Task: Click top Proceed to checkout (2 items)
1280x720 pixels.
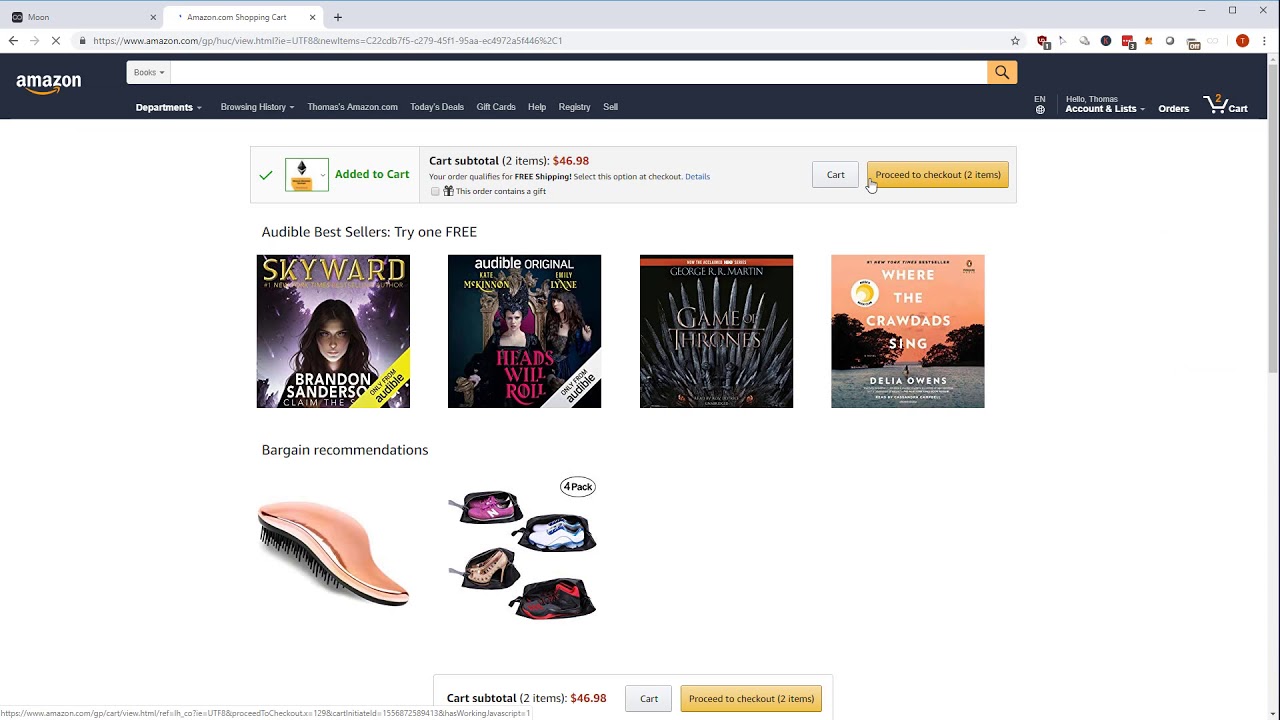Action: 938,175
